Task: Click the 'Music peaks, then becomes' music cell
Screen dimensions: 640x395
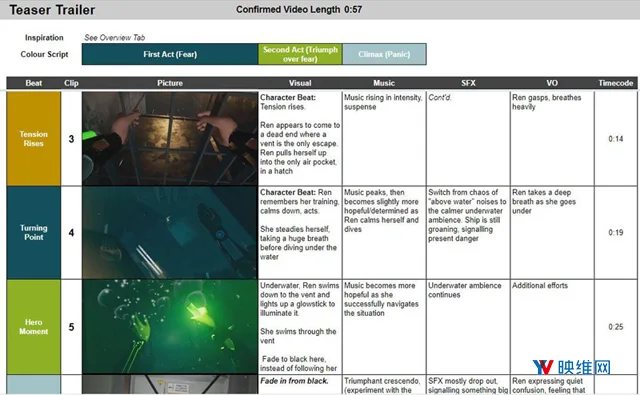Action: (x=384, y=233)
